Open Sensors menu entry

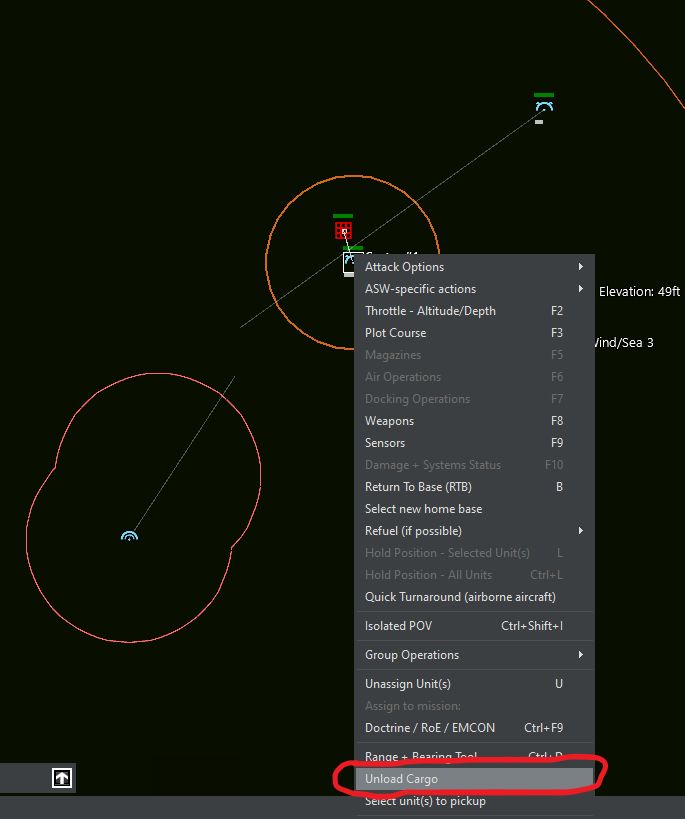(474, 443)
